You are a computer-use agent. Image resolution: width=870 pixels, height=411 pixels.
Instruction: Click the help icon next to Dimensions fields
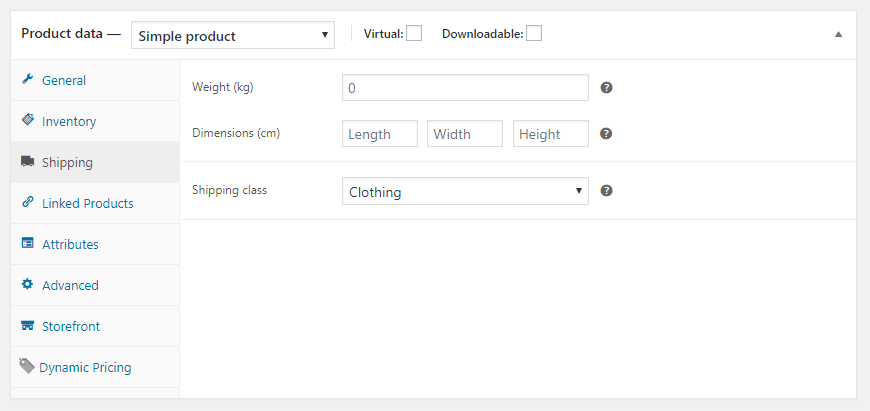coord(606,134)
